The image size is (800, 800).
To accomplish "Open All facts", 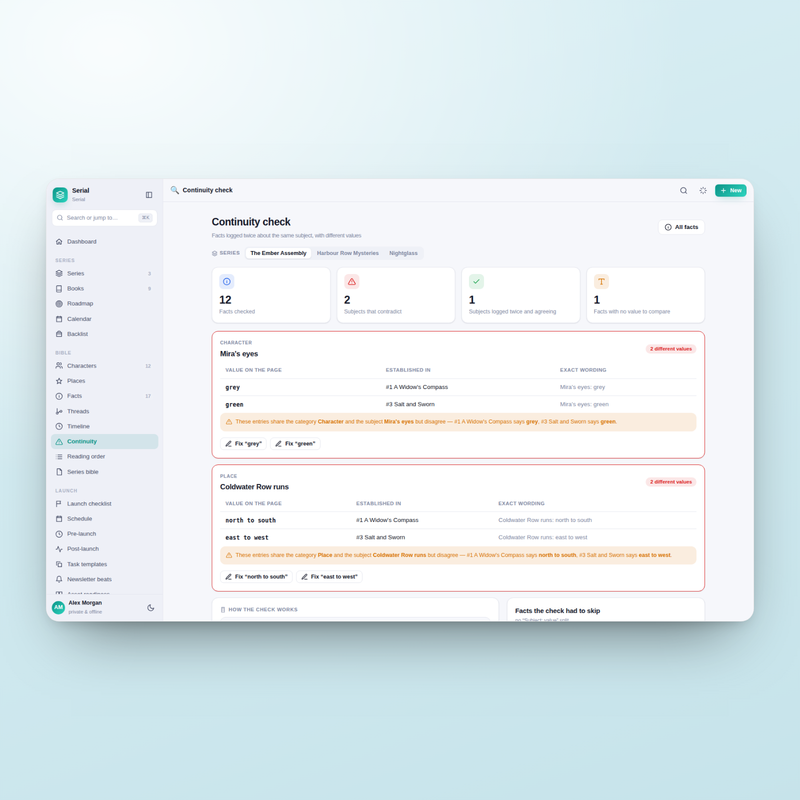I will tap(681, 227).
